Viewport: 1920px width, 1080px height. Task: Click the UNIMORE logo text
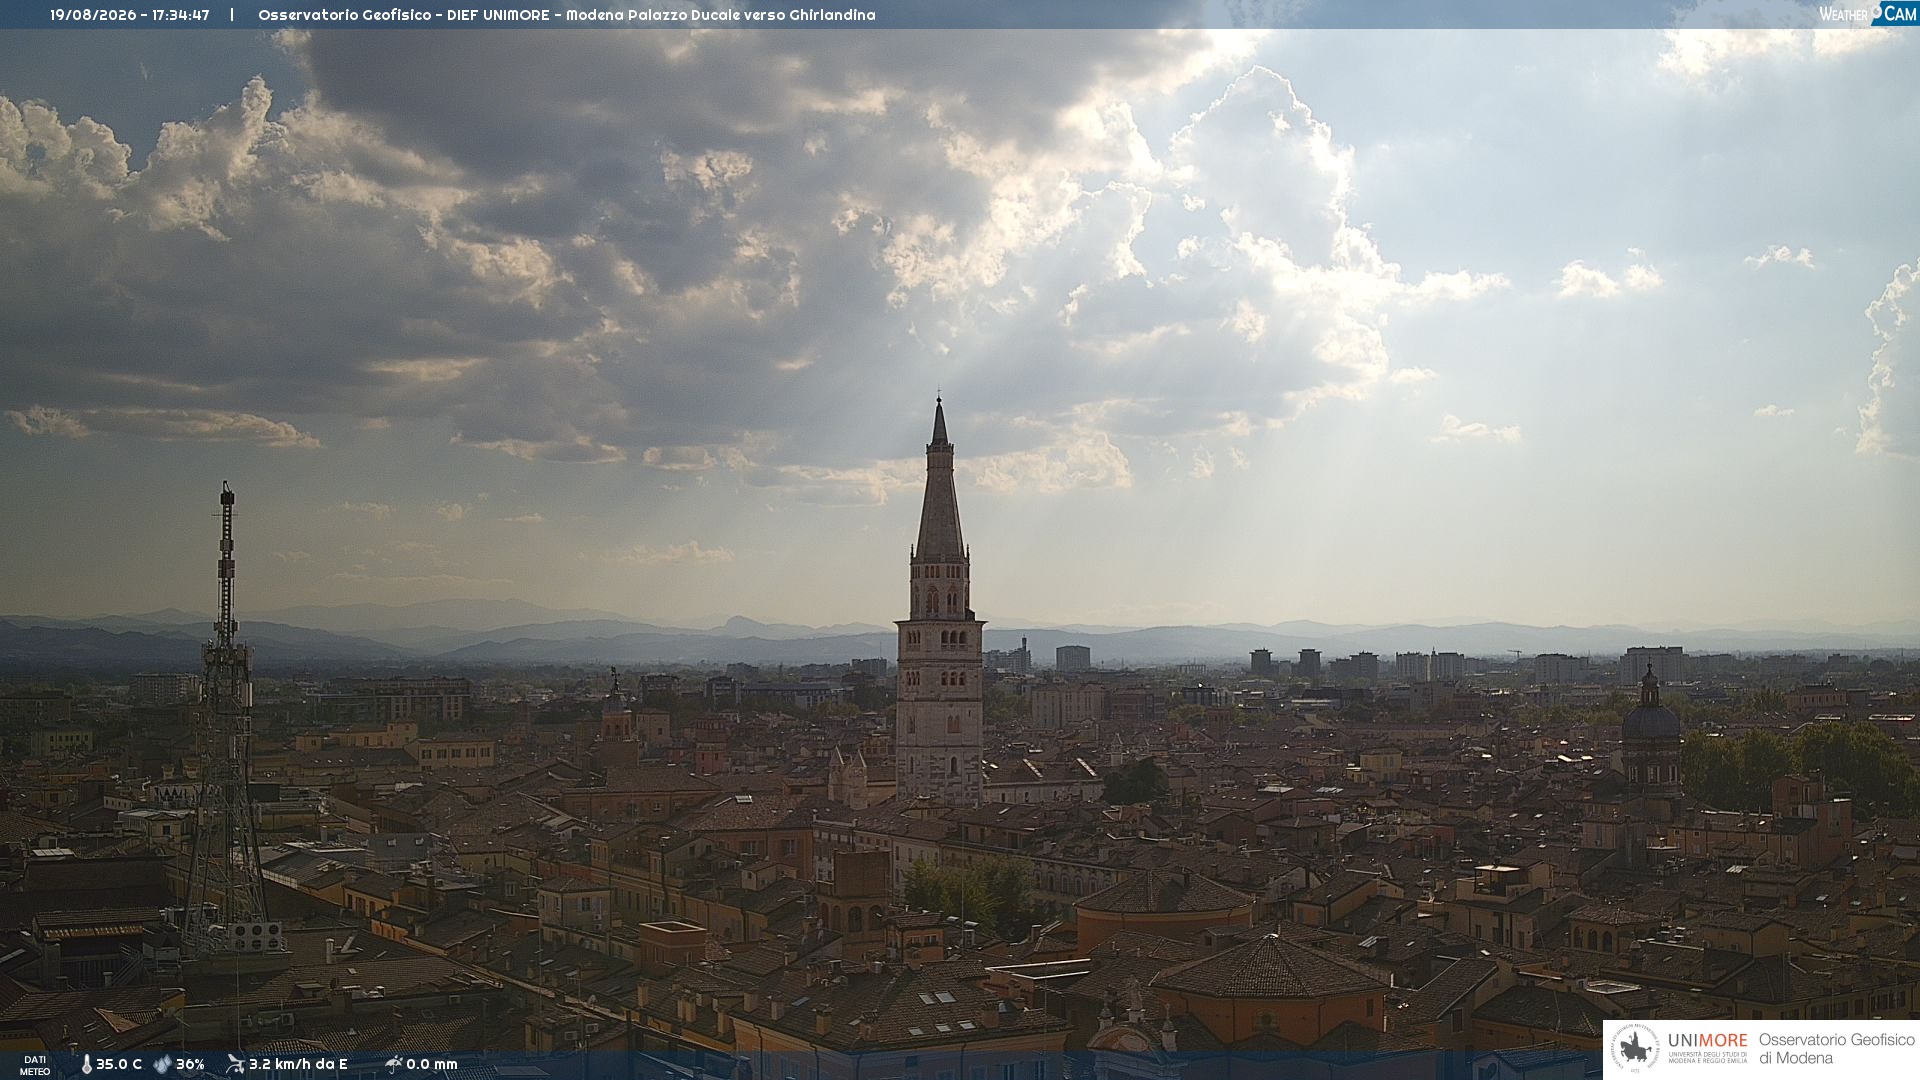(x=1708, y=1041)
